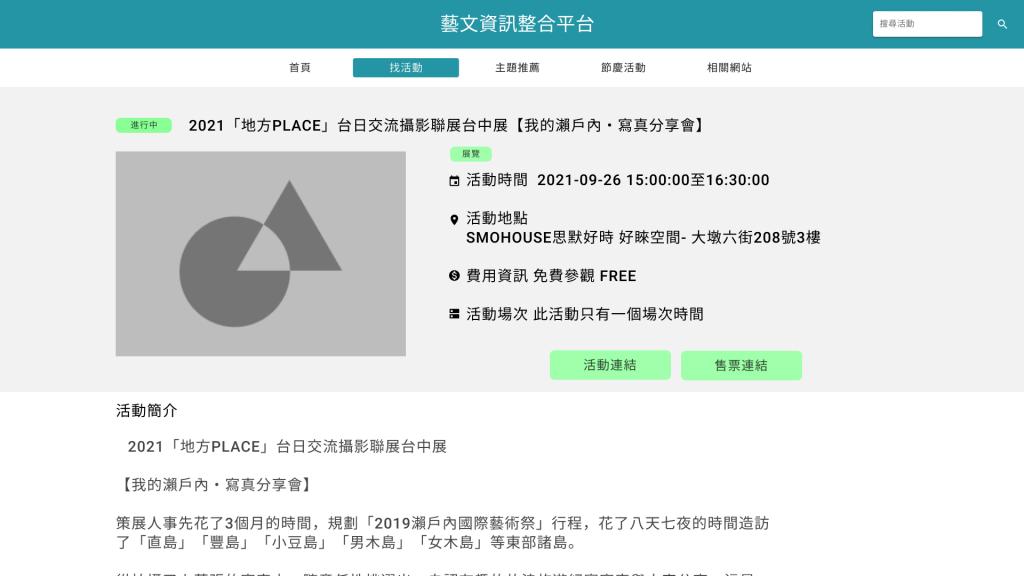
Task: Click the sessions icon beside 活動場次
Action: click(454, 314)
